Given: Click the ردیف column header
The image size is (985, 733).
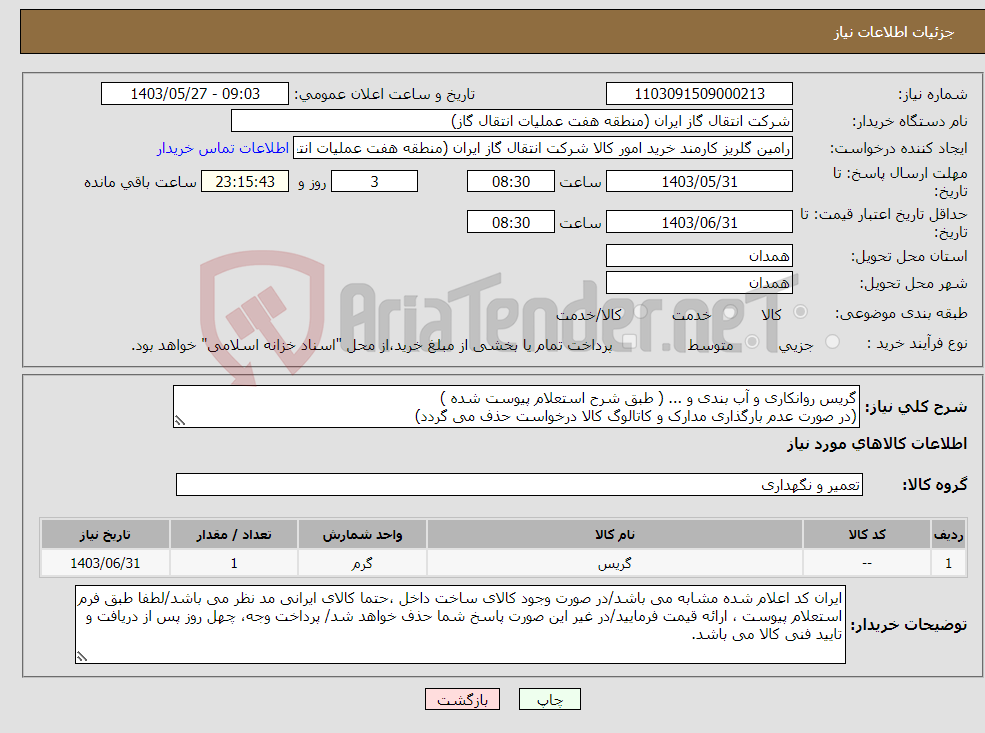Looking at the screenshot, I should pyautogui.click(x=949, y=535).
